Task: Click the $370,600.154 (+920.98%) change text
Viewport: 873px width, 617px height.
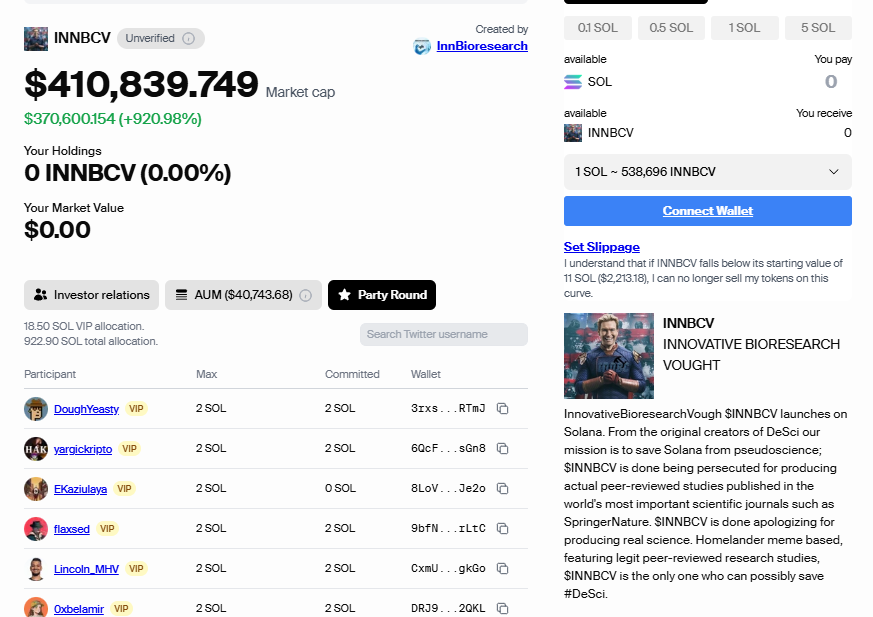Action: pyautogui.click(x=113, y=119)
